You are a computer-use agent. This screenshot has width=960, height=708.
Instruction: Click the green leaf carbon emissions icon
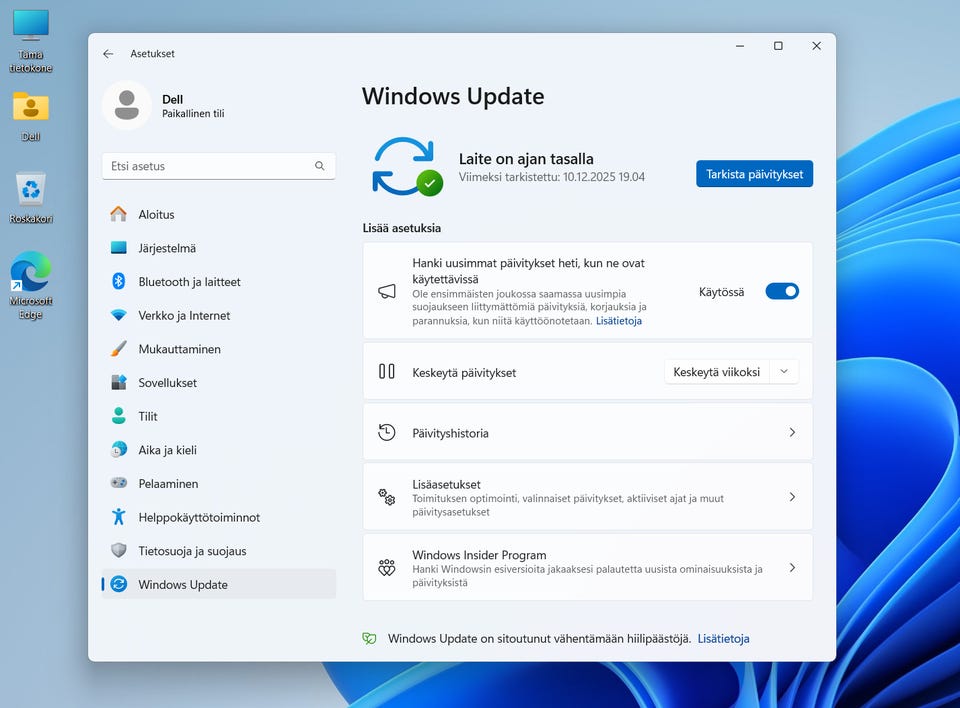369,639
